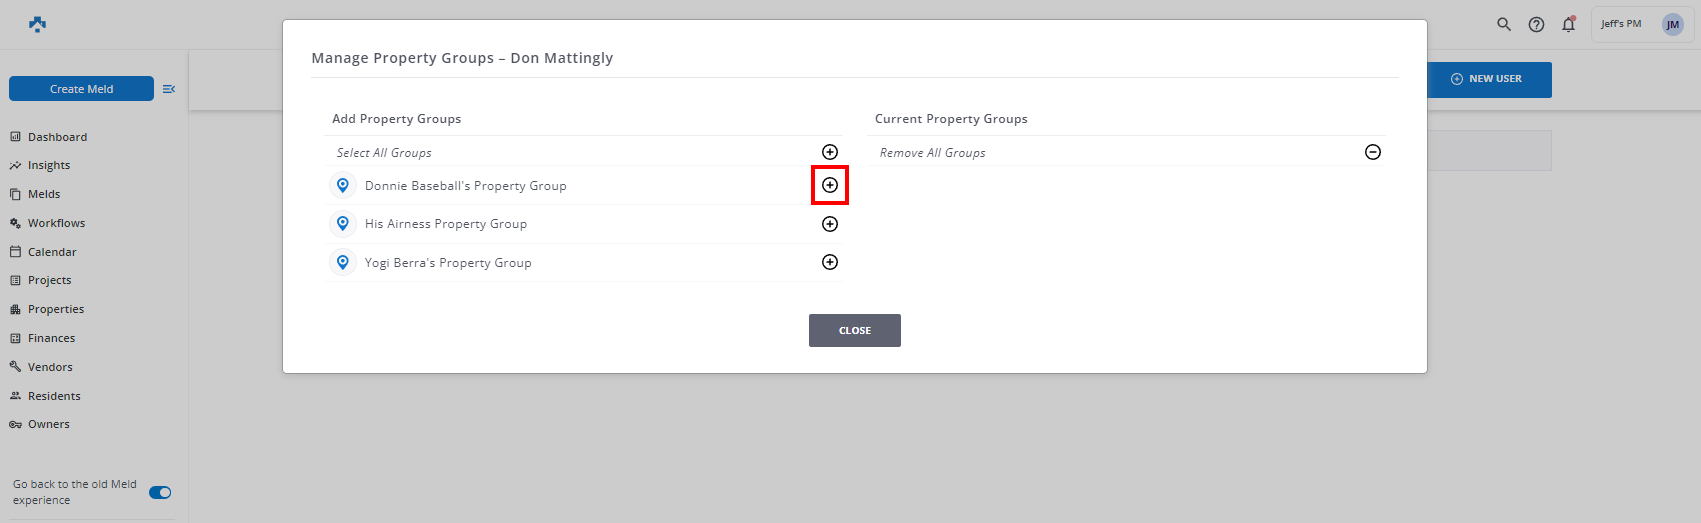Collapse the sidebar menu icon

click(x=169, y=89)
